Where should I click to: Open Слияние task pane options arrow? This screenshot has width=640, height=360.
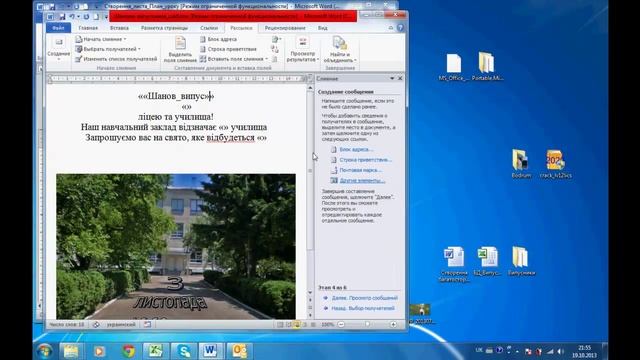click(392, 78)
